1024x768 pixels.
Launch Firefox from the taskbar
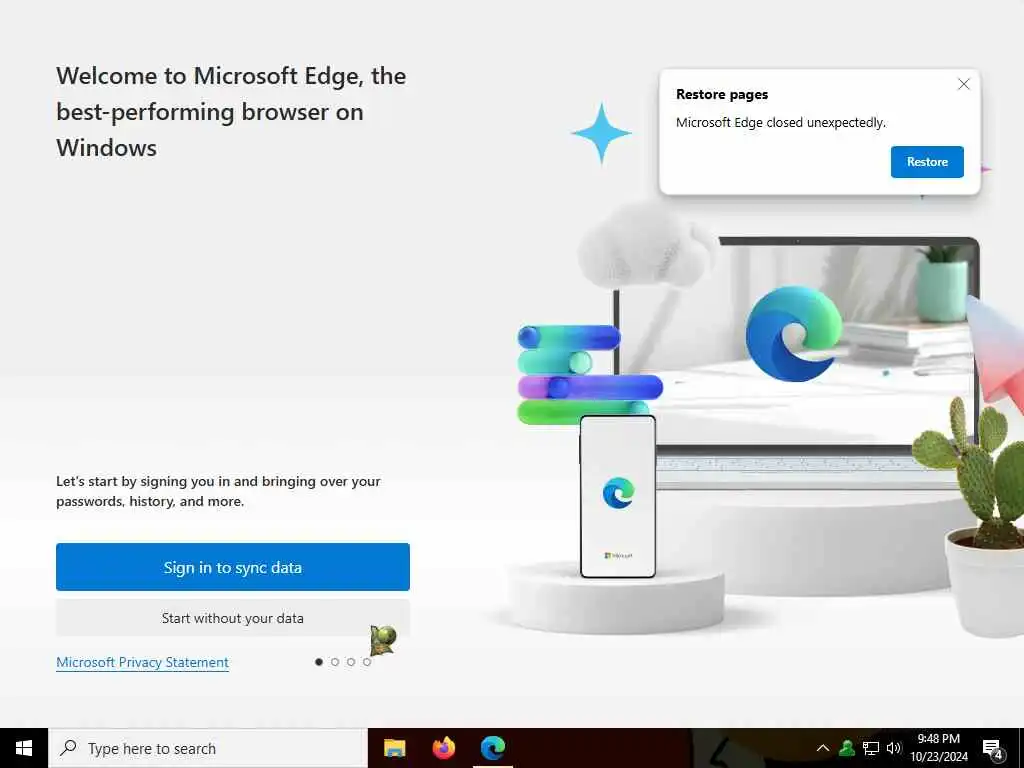pos(443,748)
